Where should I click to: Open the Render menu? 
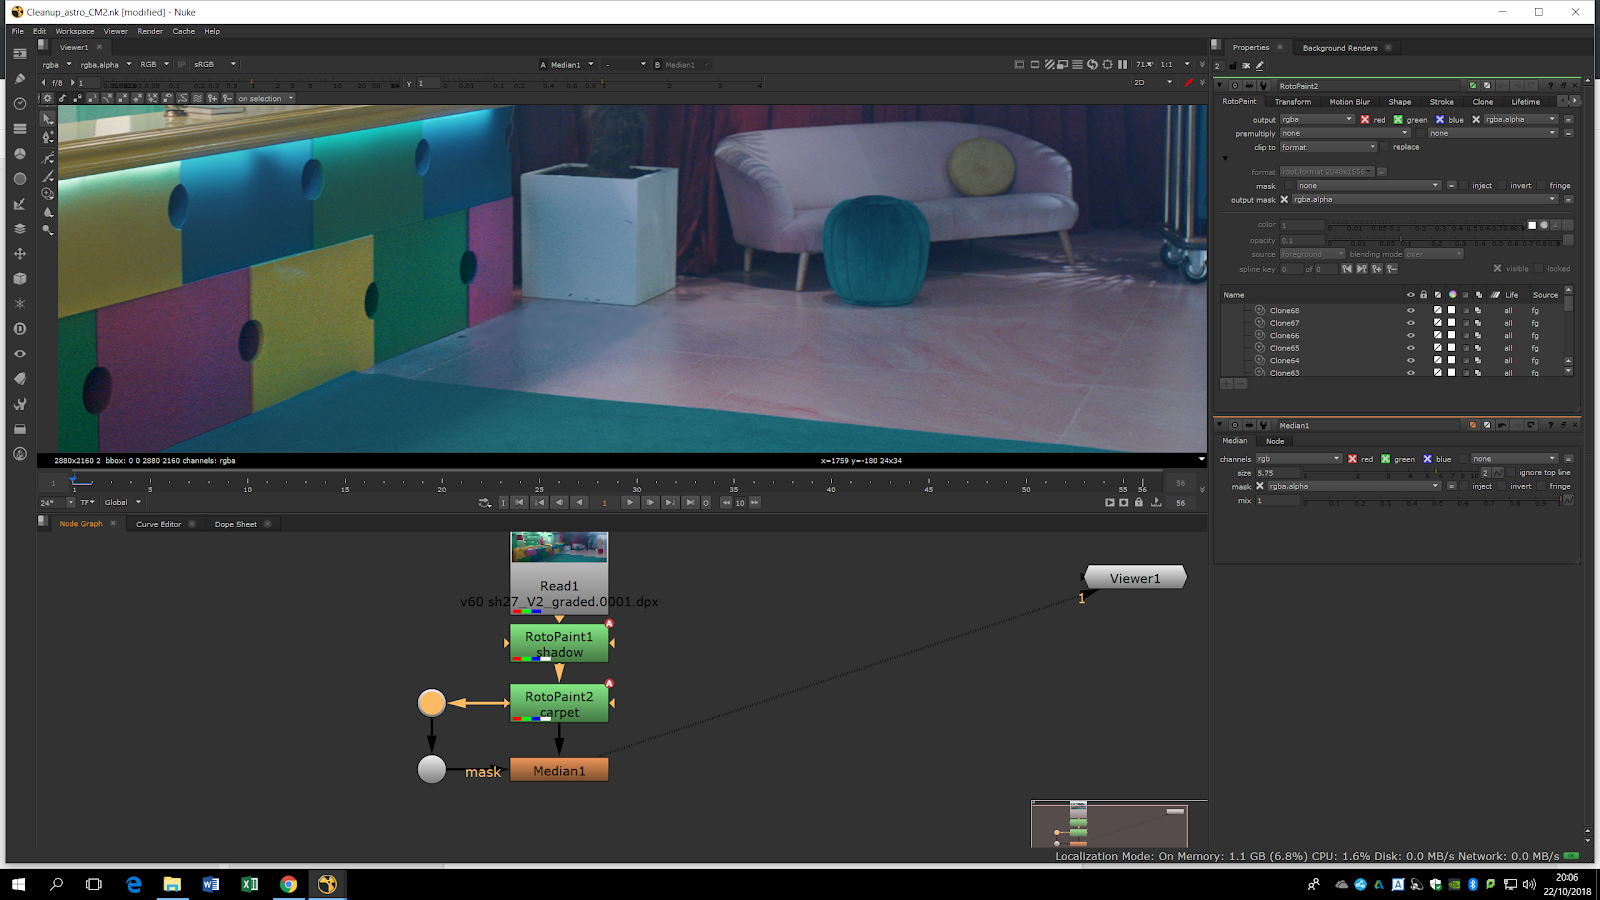click(x=150, y=31)
